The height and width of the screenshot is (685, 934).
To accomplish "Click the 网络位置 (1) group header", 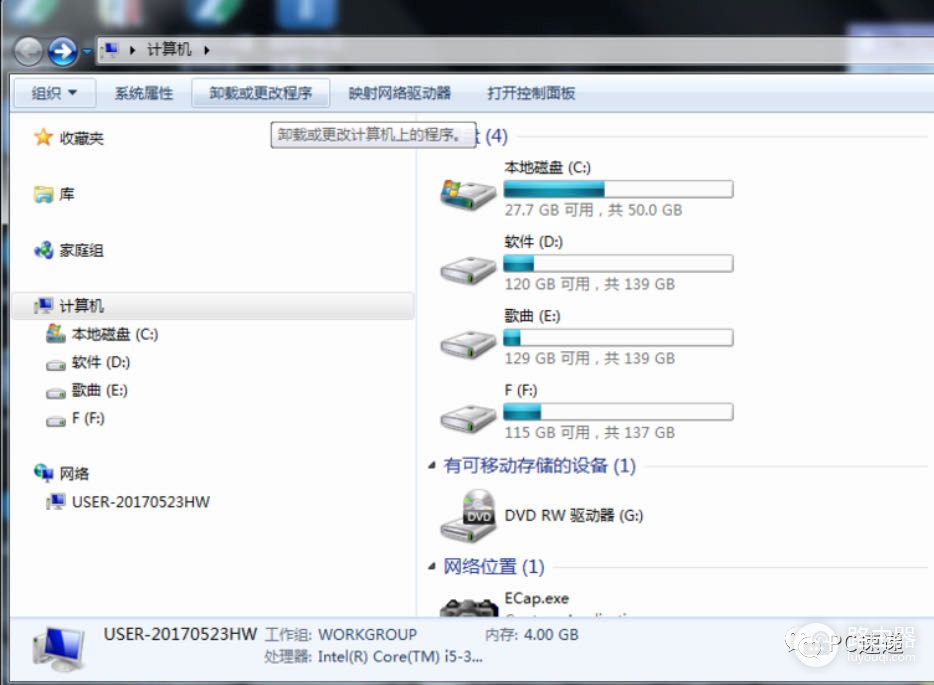I will [x=494, y=566].
